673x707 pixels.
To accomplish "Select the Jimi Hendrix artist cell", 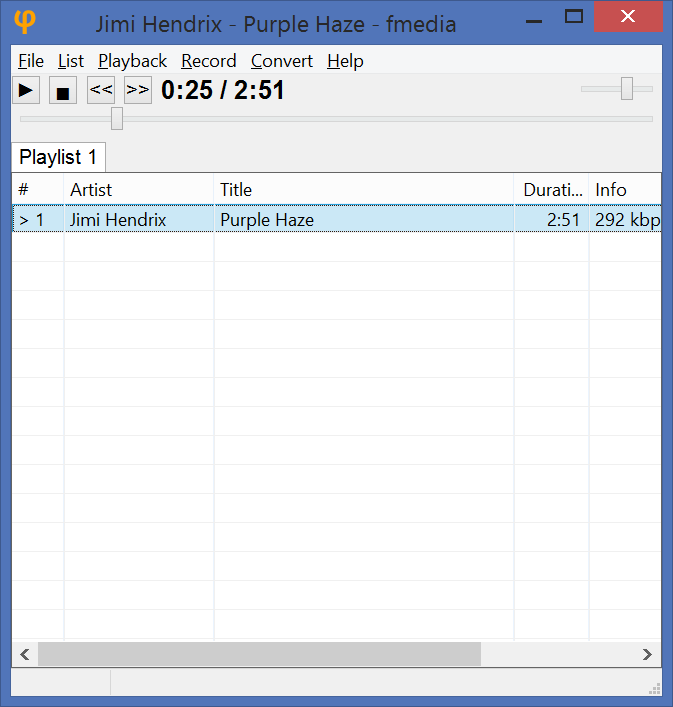I will [x=139, y=220].
